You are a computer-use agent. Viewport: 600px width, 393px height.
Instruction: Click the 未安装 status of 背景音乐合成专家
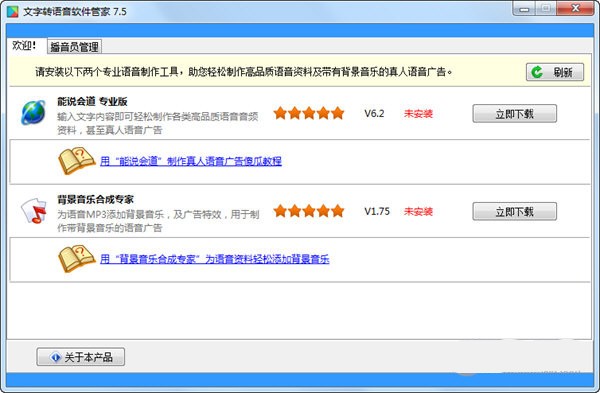point(418,212)
